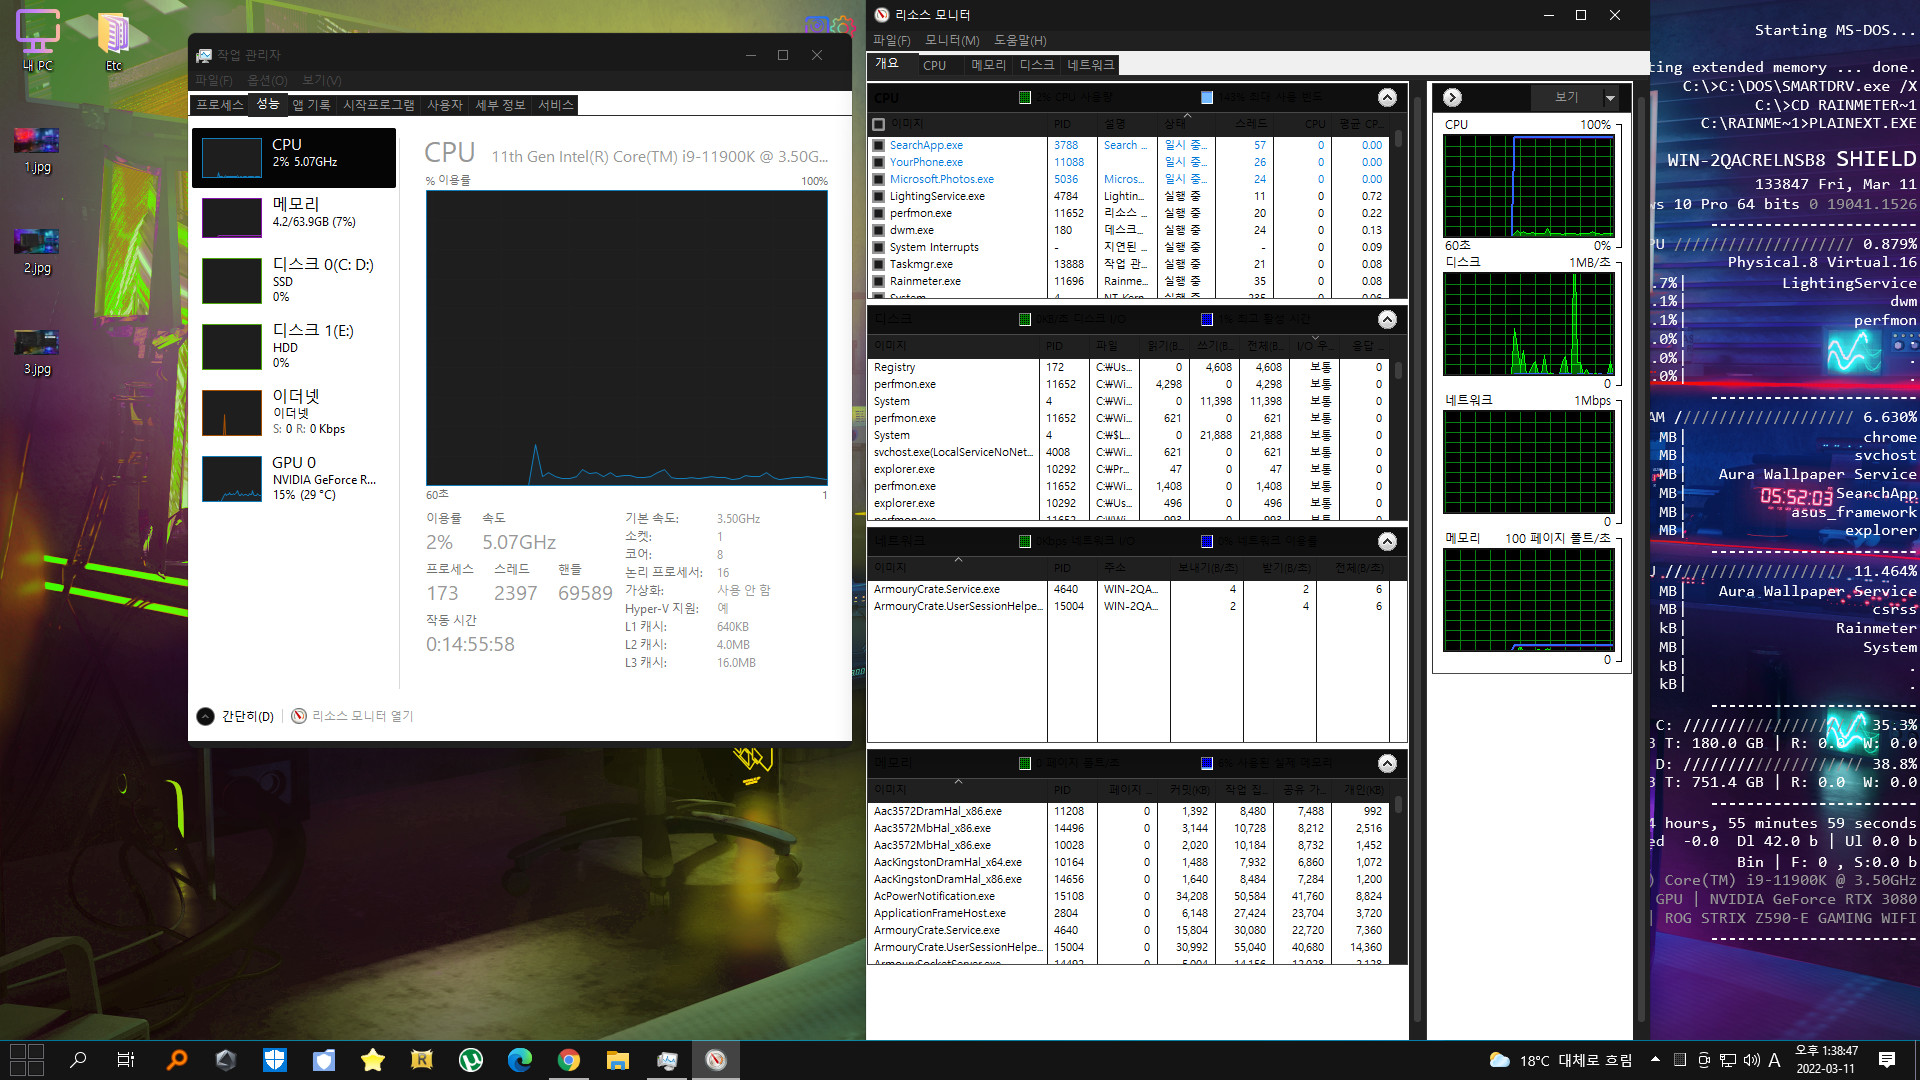Check the Microsoft.Photos.exe process checkbox
Screen dimensions: 1920x1080
[878, 180]
